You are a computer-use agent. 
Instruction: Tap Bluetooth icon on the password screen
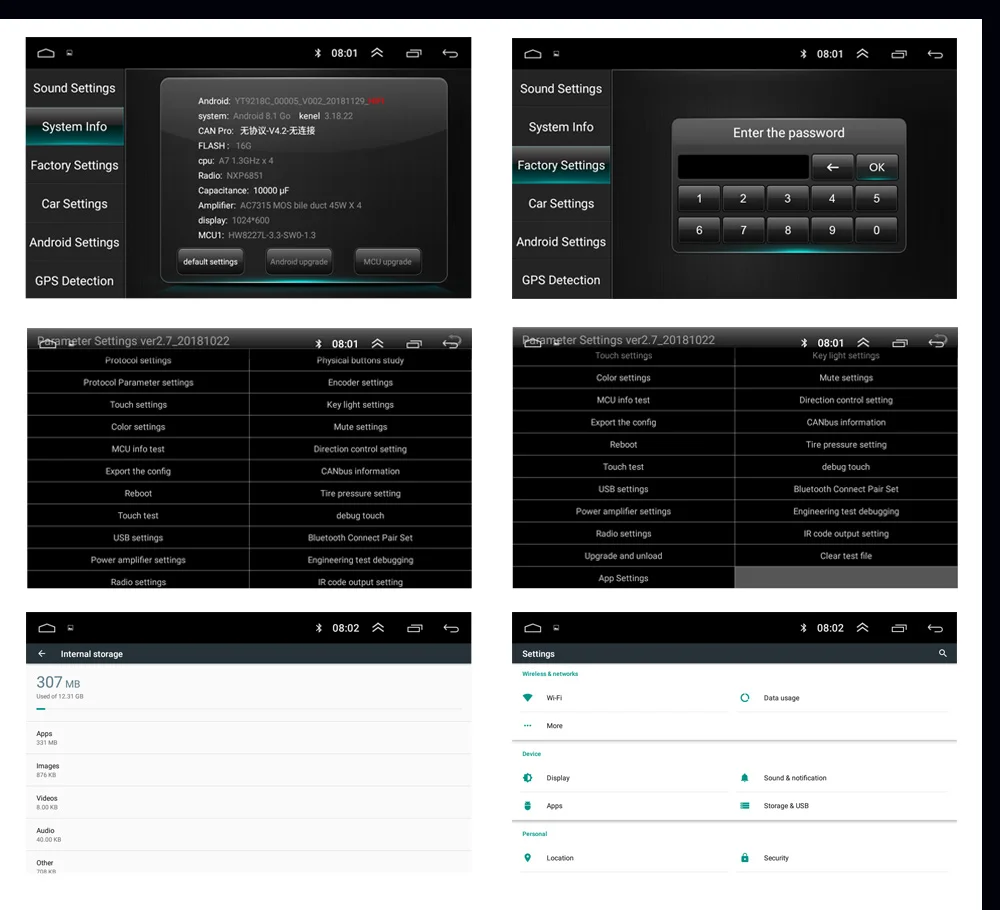[804, 54]
